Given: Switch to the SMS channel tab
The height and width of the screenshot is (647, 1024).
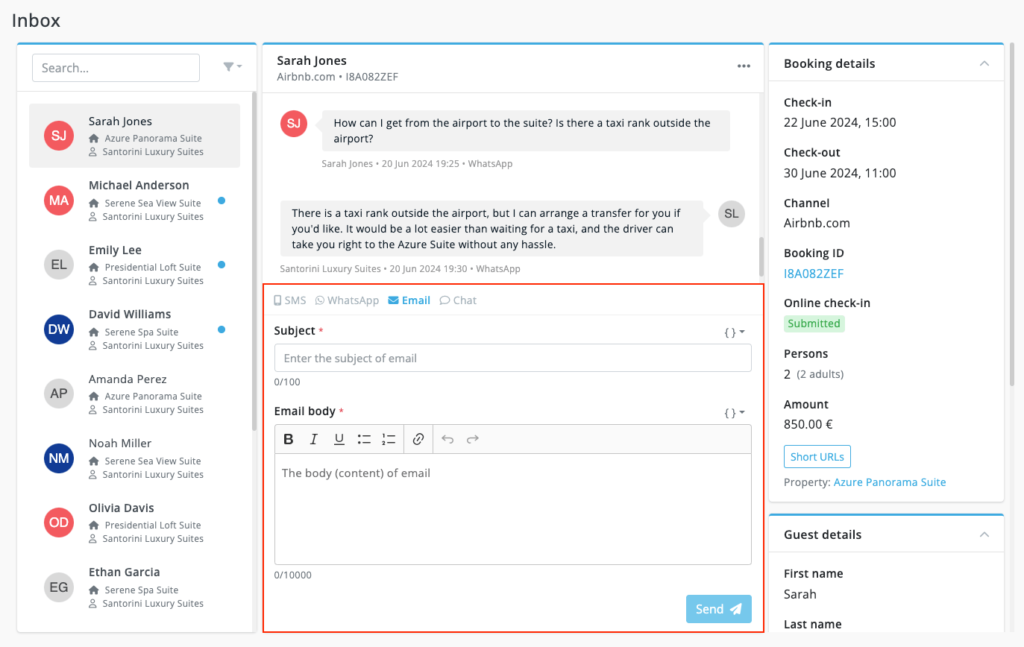Looking at the screenshot, I should tap(289, 300).
